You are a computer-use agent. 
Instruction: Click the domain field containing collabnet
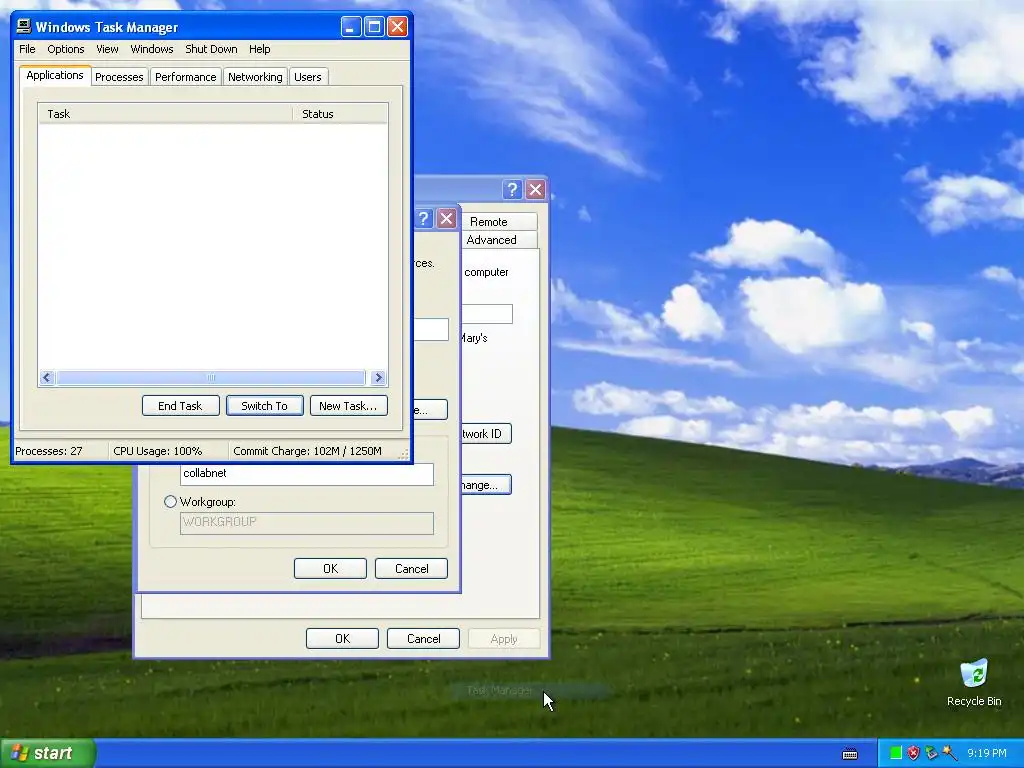[x=306, y=474]
